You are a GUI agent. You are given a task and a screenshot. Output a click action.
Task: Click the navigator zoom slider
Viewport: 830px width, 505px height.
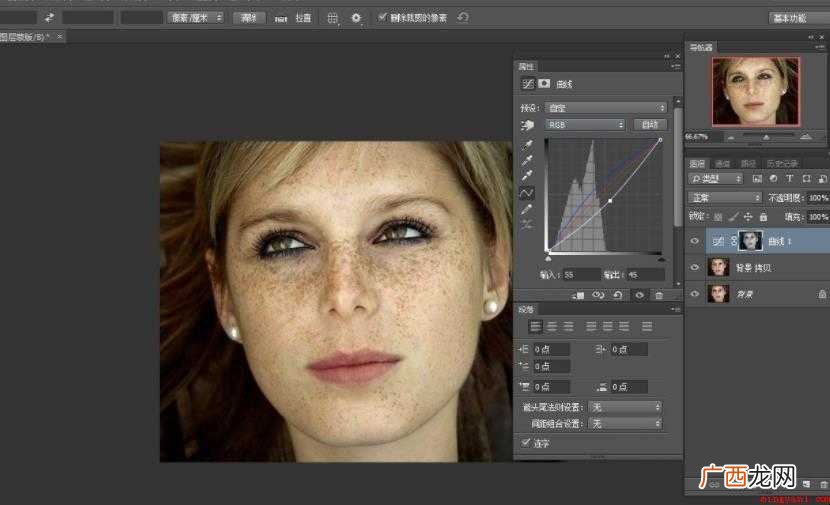[x=766, y=137]
